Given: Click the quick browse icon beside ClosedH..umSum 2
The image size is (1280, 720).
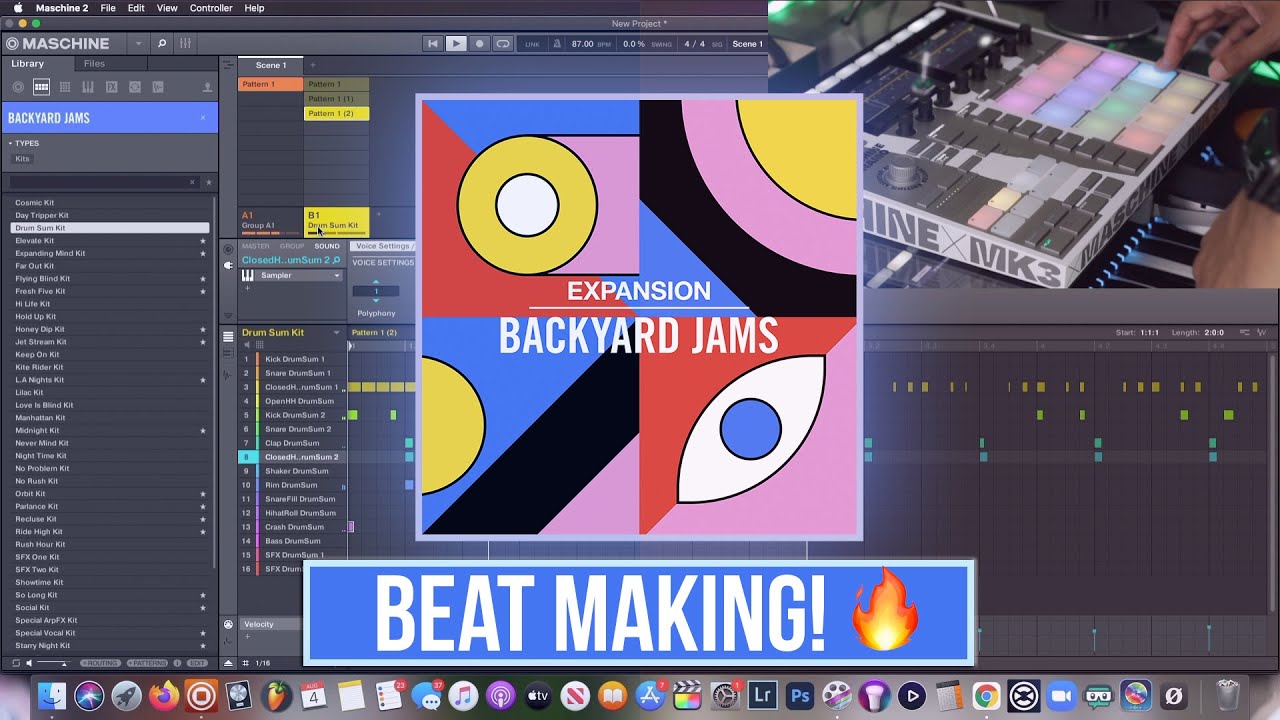Looking at the screenshot, I should (x=336, y=260).
